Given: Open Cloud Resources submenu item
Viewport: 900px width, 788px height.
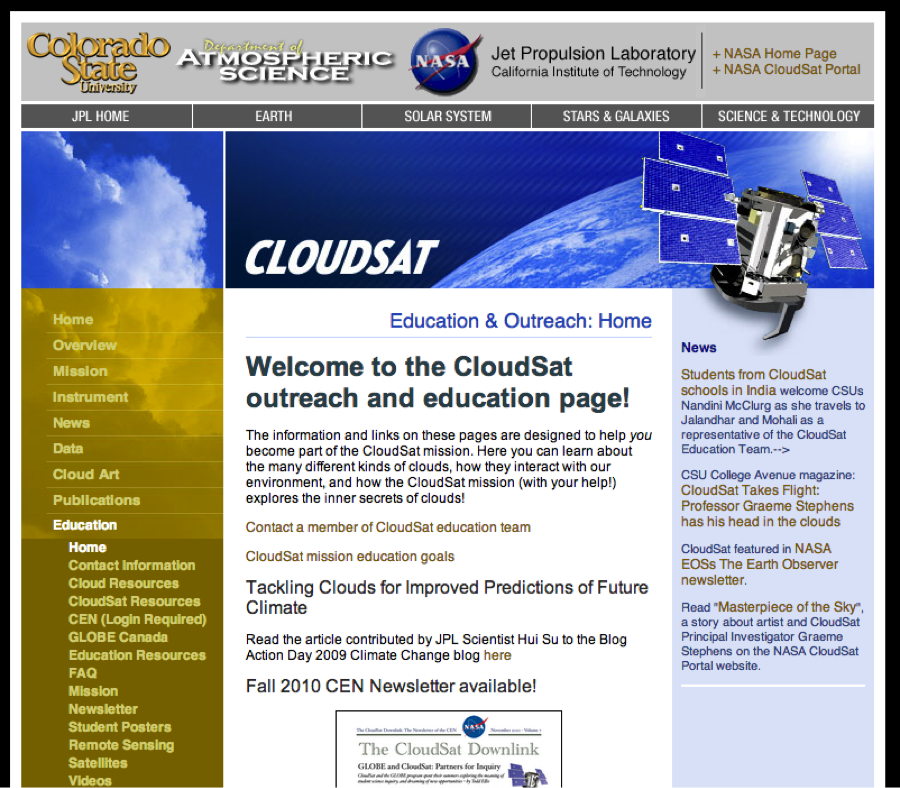Looking at the screenshot, I should coord(123,583).
